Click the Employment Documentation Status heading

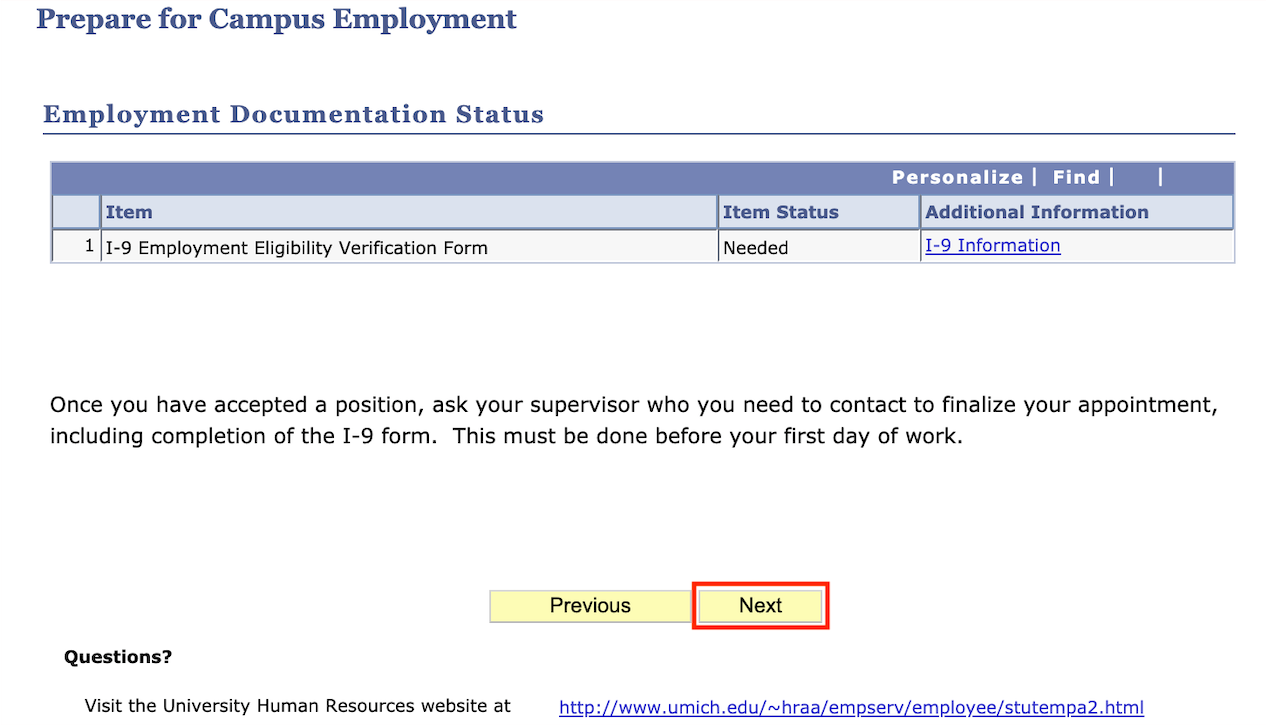click(293, 114)
